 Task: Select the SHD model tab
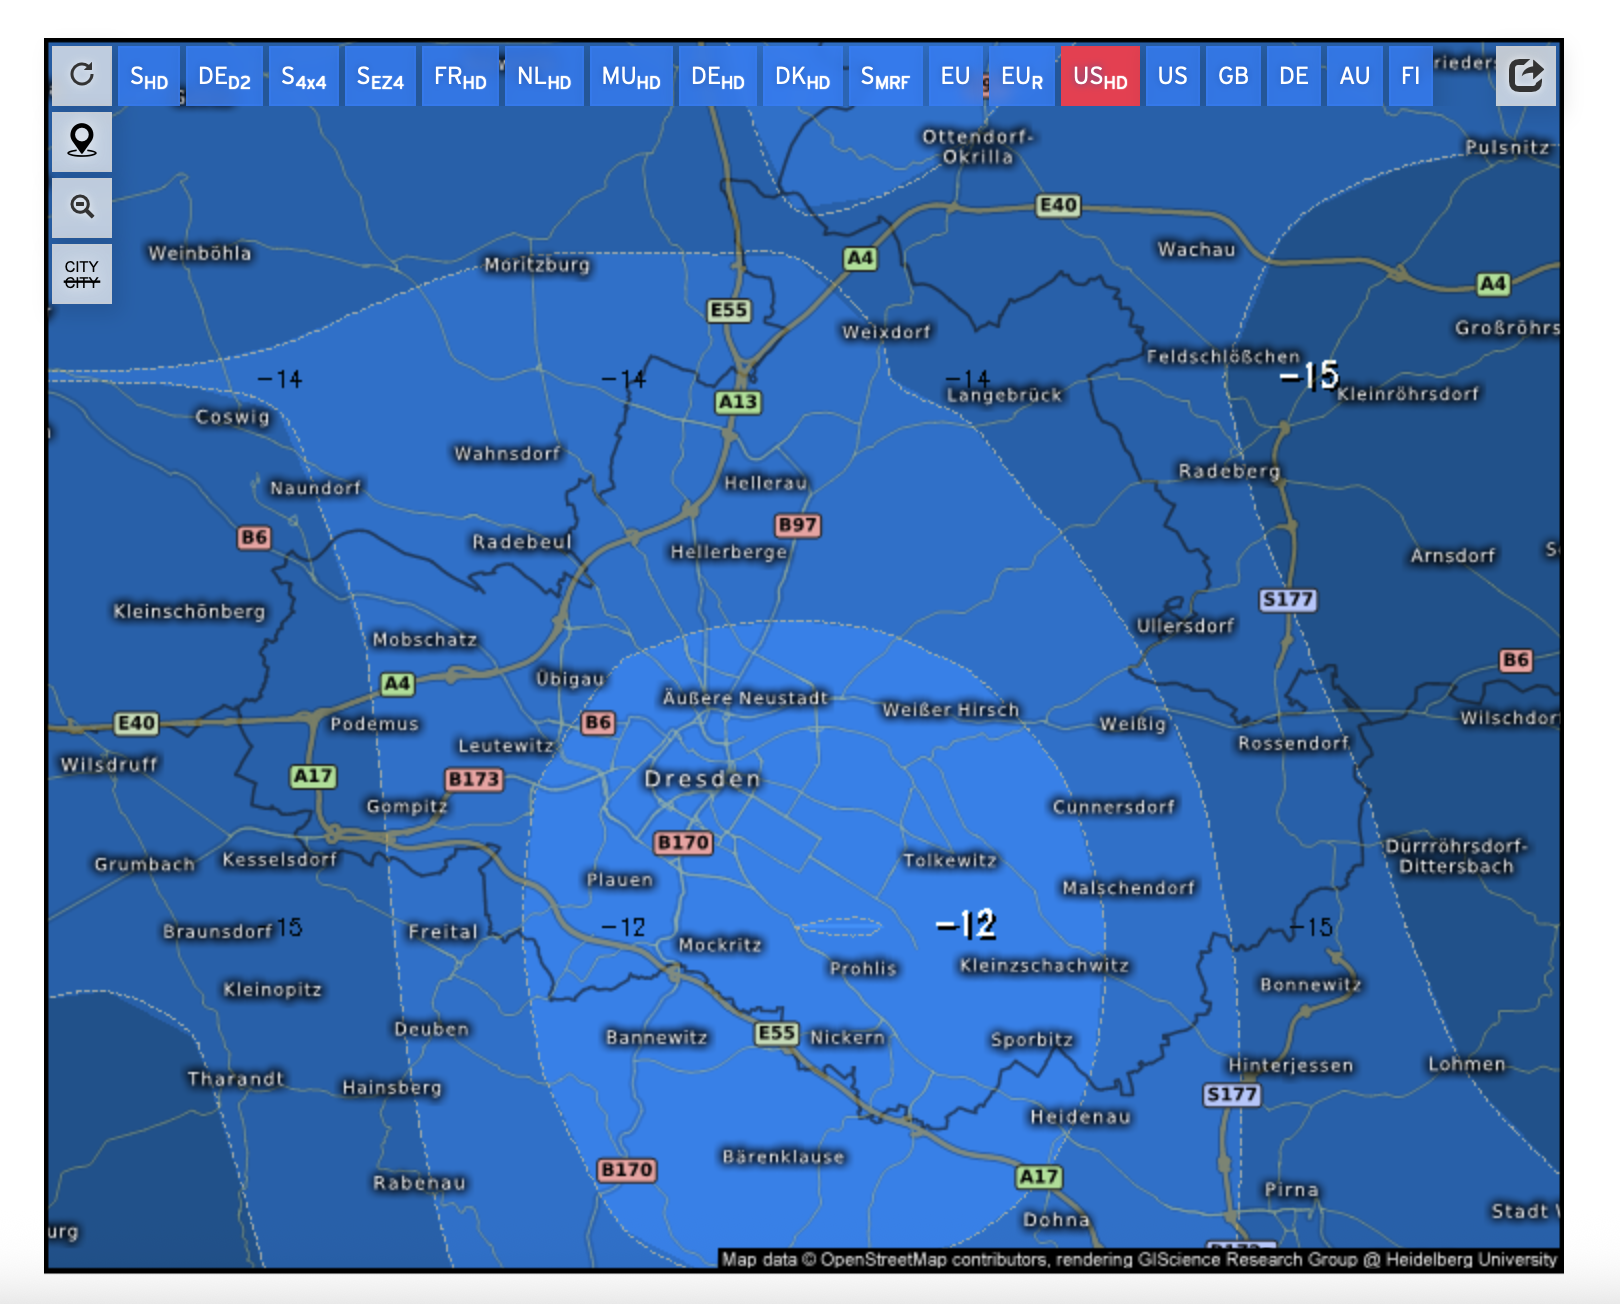point(149,77)
